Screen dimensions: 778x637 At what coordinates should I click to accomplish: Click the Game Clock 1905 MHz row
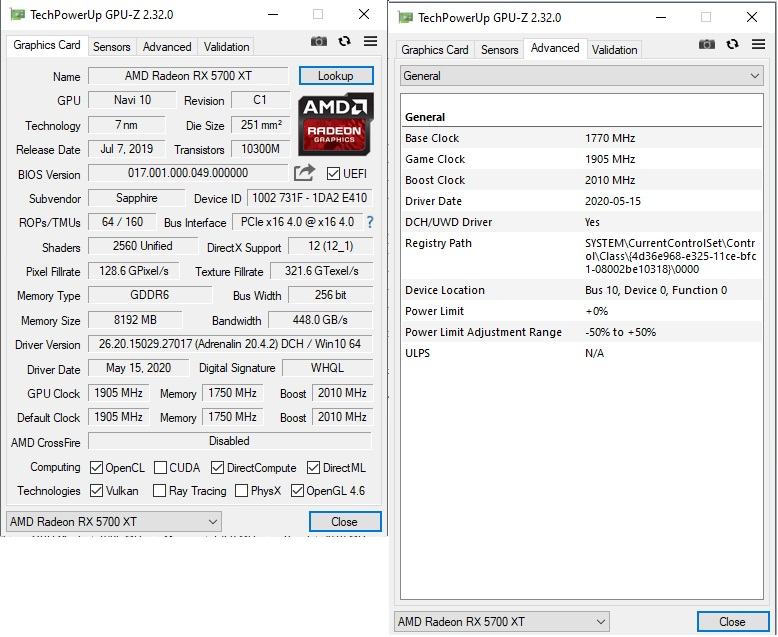tap(582, 159)
